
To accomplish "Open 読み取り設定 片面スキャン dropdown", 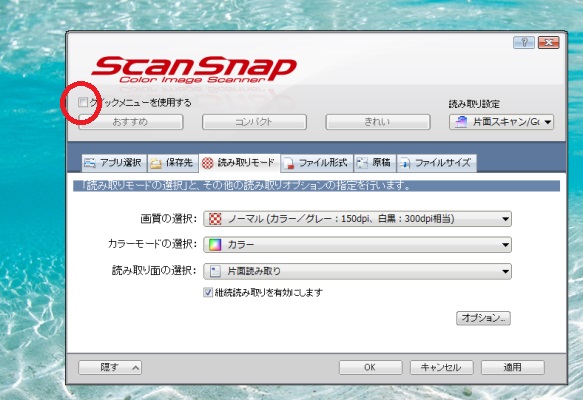I will (501, 122).
